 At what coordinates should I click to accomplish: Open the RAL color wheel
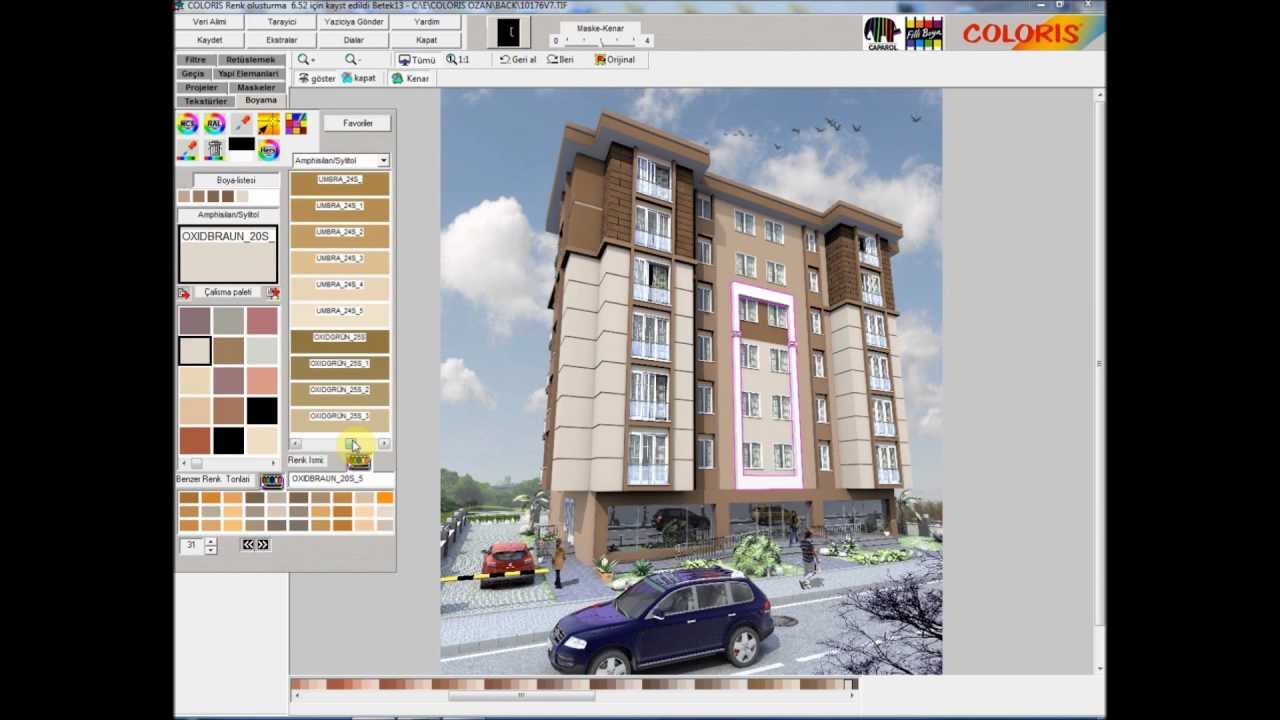coord(214,124)
